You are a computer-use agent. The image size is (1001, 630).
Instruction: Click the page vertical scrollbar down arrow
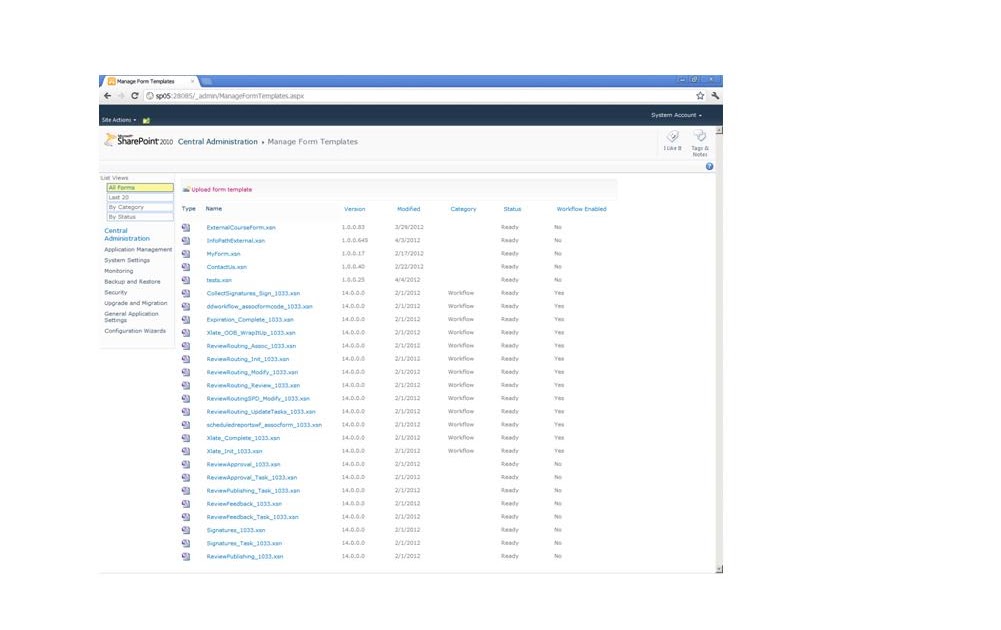click(719, 569)
